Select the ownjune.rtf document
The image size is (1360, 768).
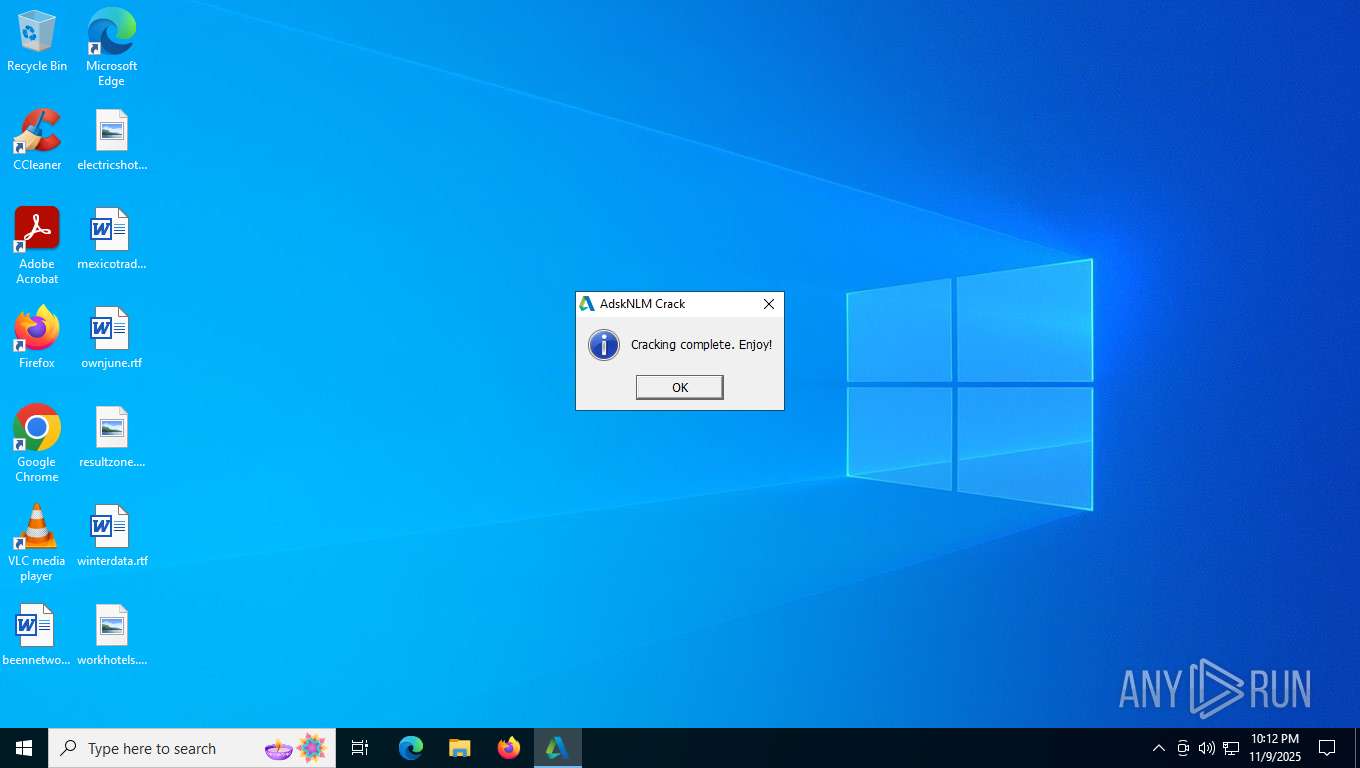tap(111, 338)
